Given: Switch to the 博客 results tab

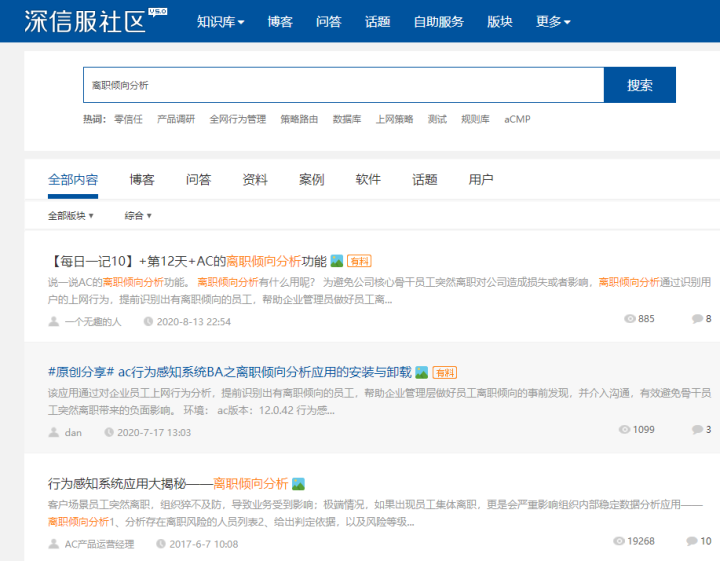Looking at the screenshot, I should point(142,180).
